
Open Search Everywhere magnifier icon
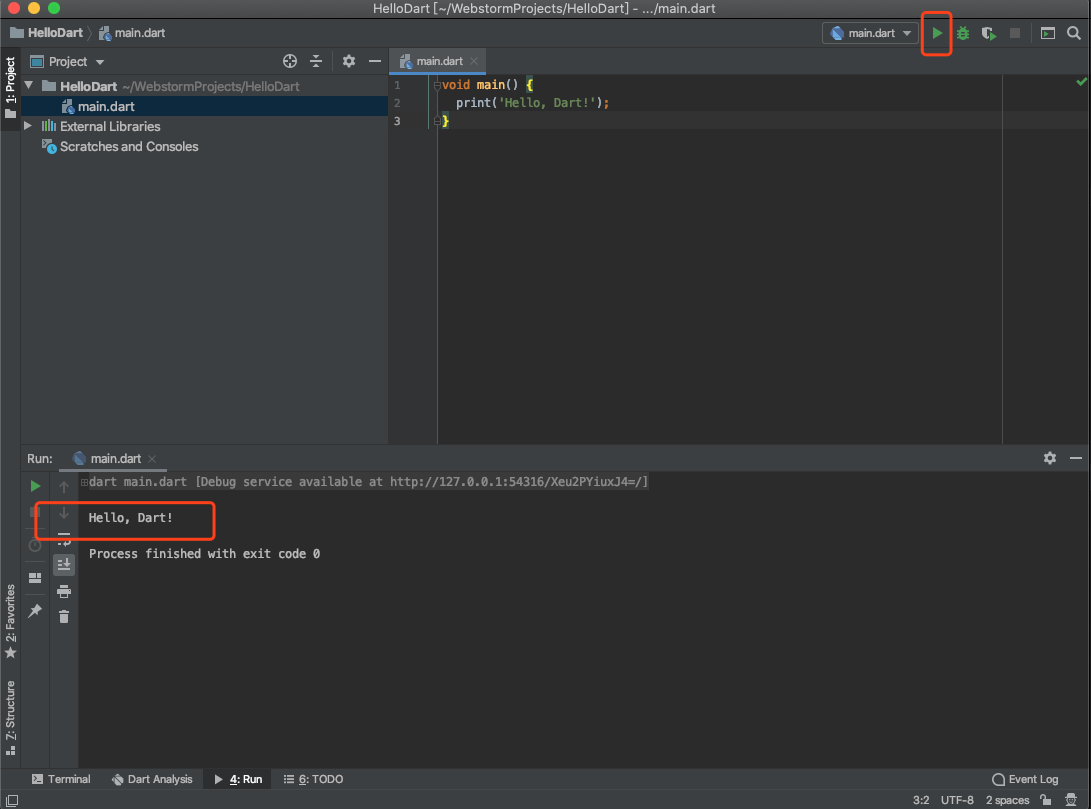pyautogui.click(x=1074, y=33)
